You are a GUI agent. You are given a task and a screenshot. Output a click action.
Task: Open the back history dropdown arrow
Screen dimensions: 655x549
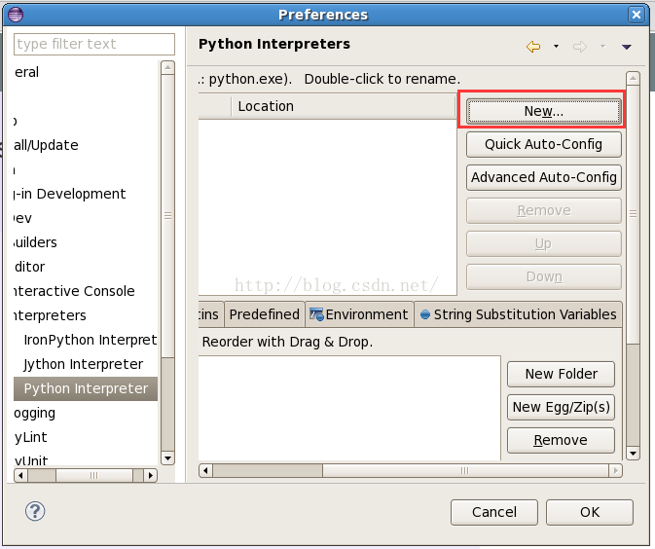[556, 46]
